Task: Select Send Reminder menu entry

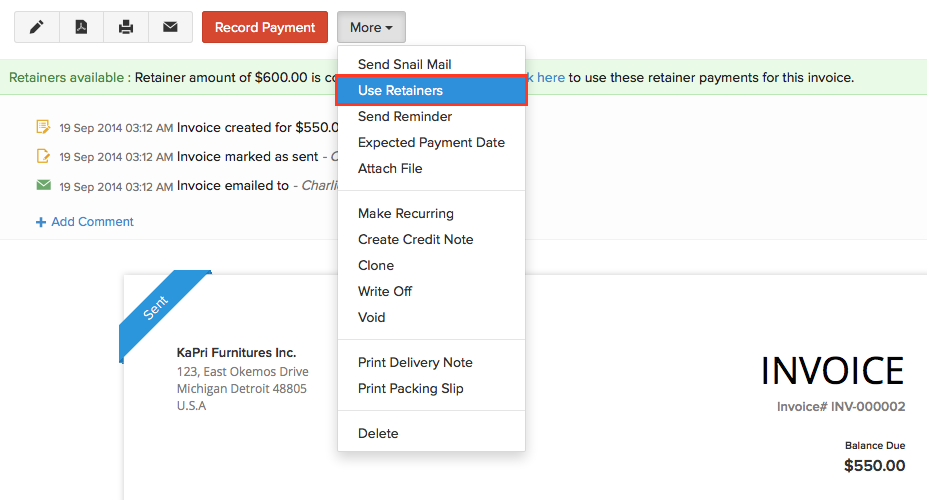Action: [404, 117]
